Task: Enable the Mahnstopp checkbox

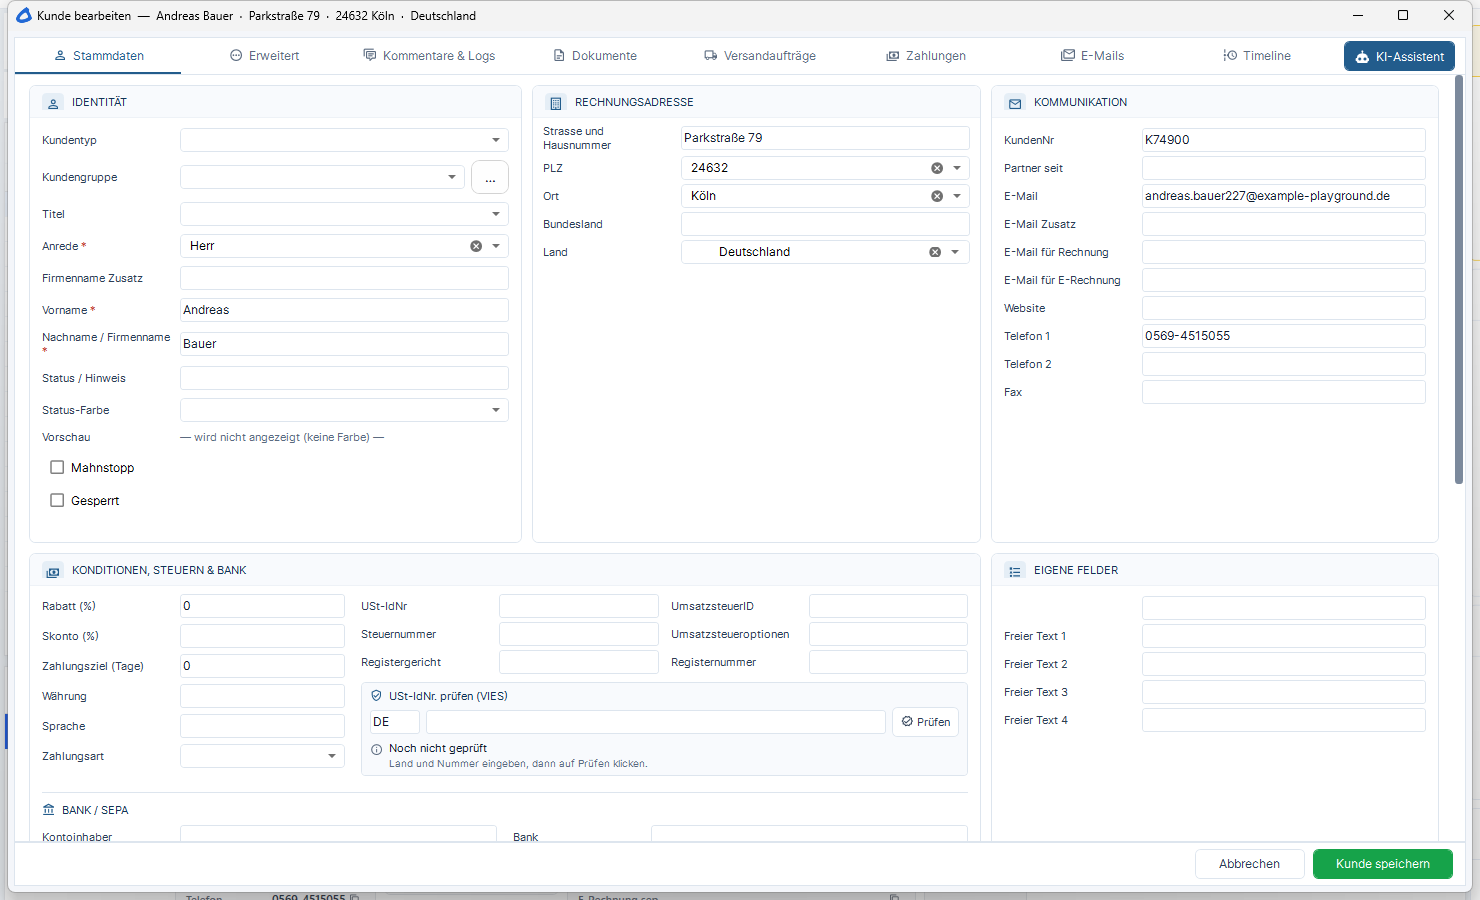Action: coord(57,467)
